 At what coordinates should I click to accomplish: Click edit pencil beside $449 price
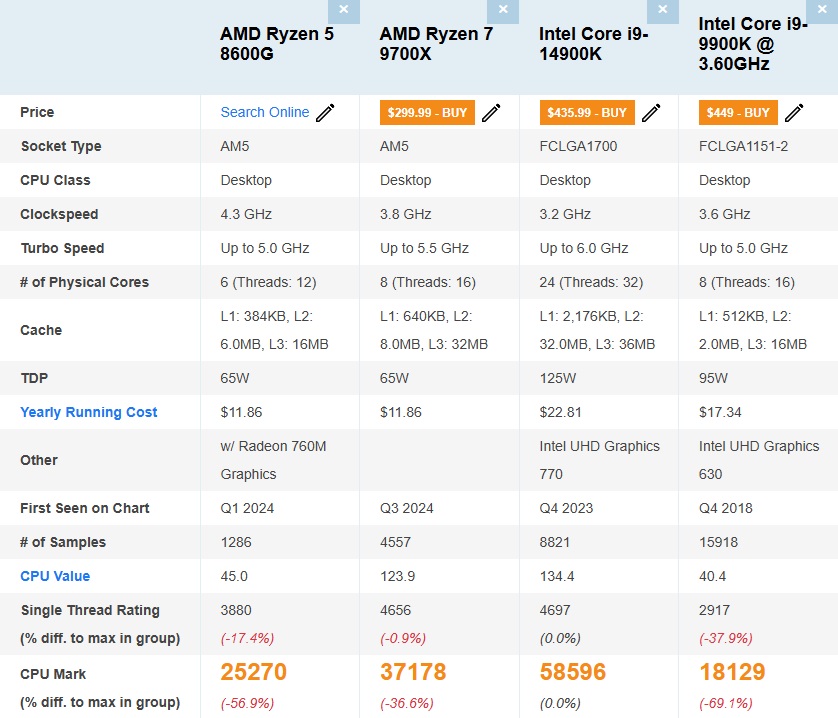794,113
